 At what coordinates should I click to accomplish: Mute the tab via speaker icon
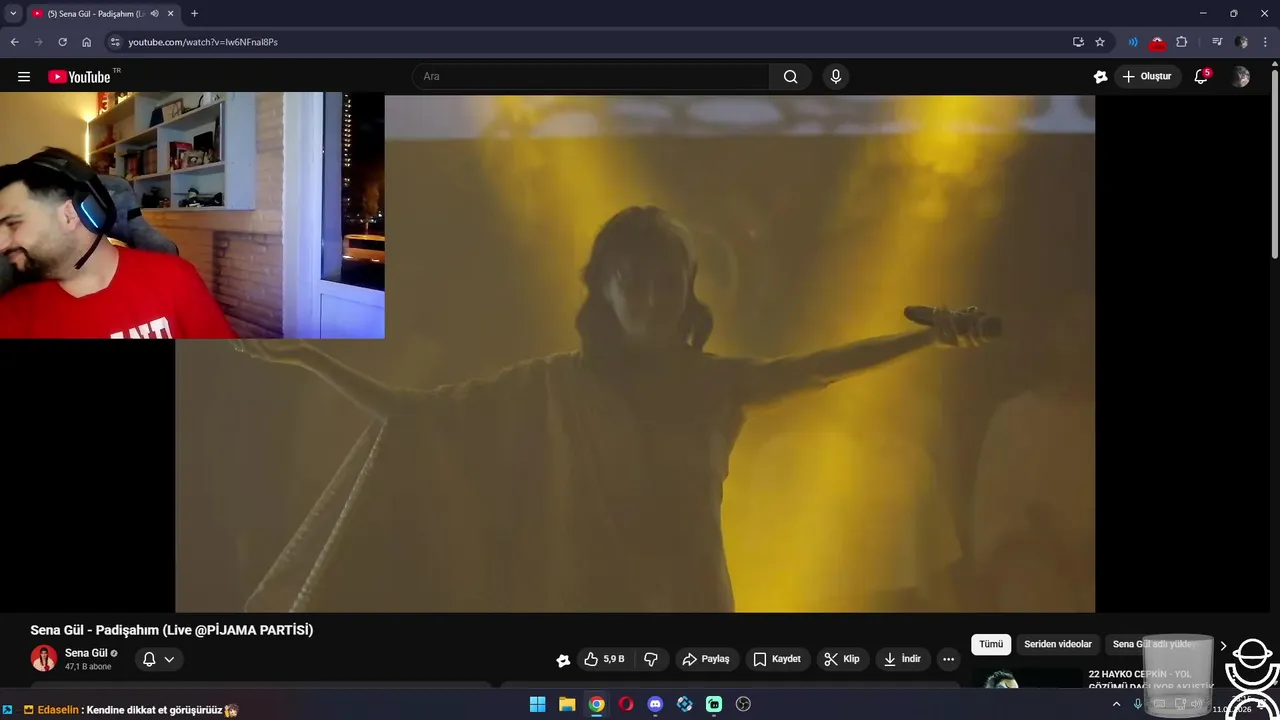click(x=154, y=13)
